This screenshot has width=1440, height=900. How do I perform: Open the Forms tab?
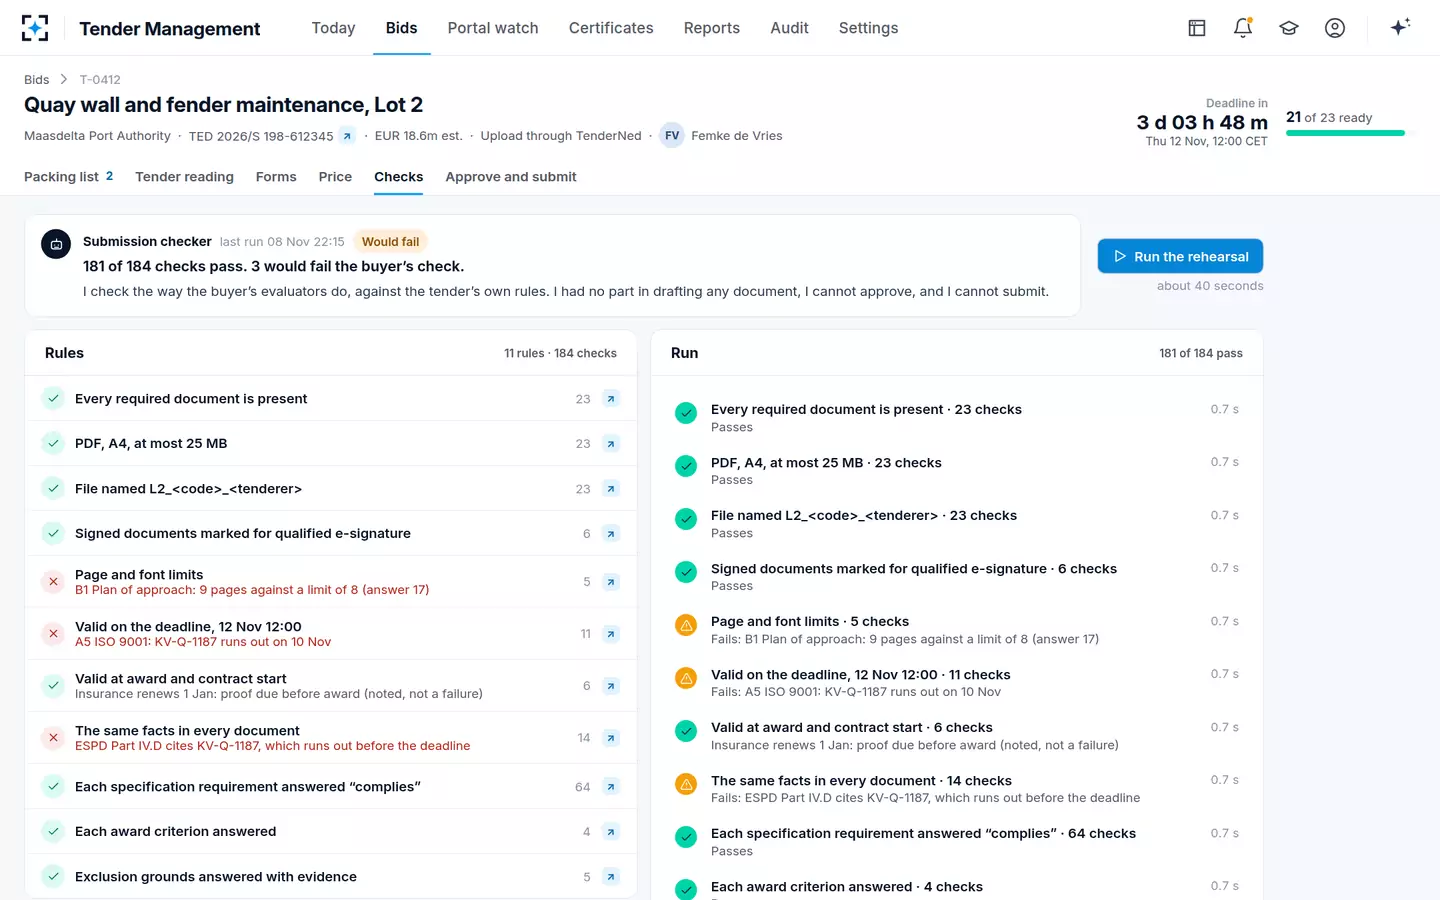(x=276, y=177)
